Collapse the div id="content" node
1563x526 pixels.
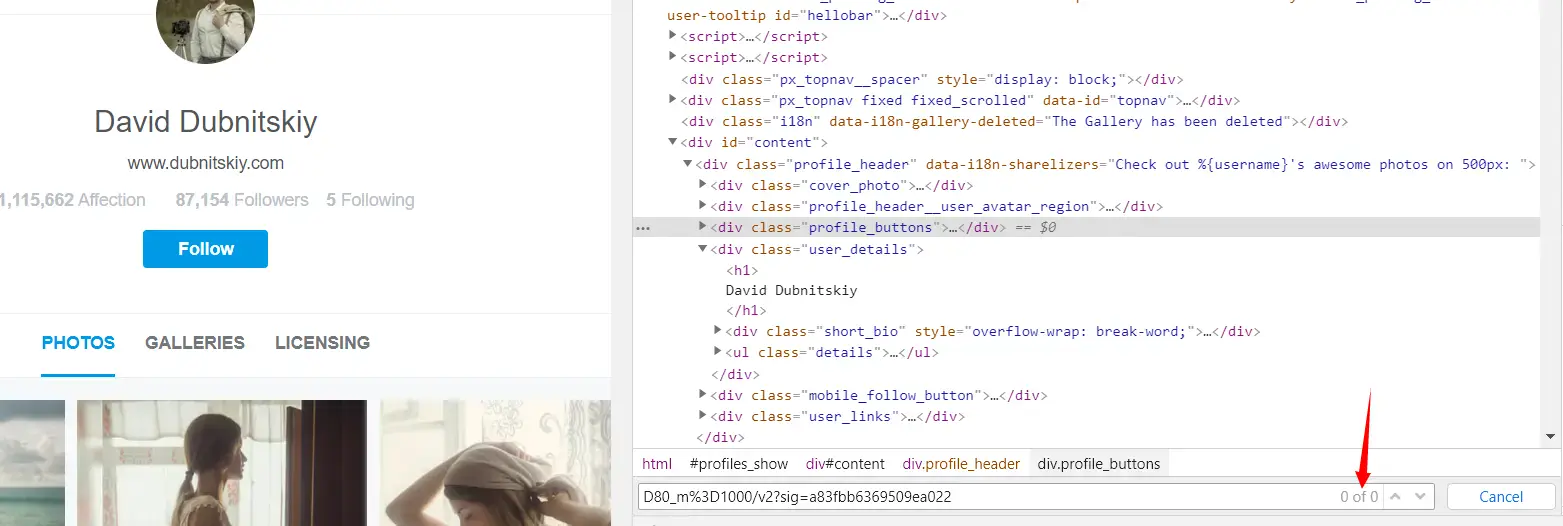coord(673,143)
